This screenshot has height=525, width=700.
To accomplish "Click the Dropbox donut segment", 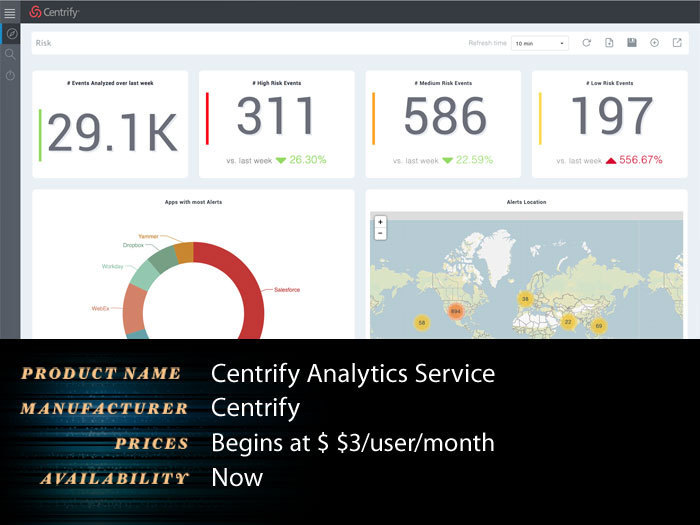I will [x=163, y=259].
